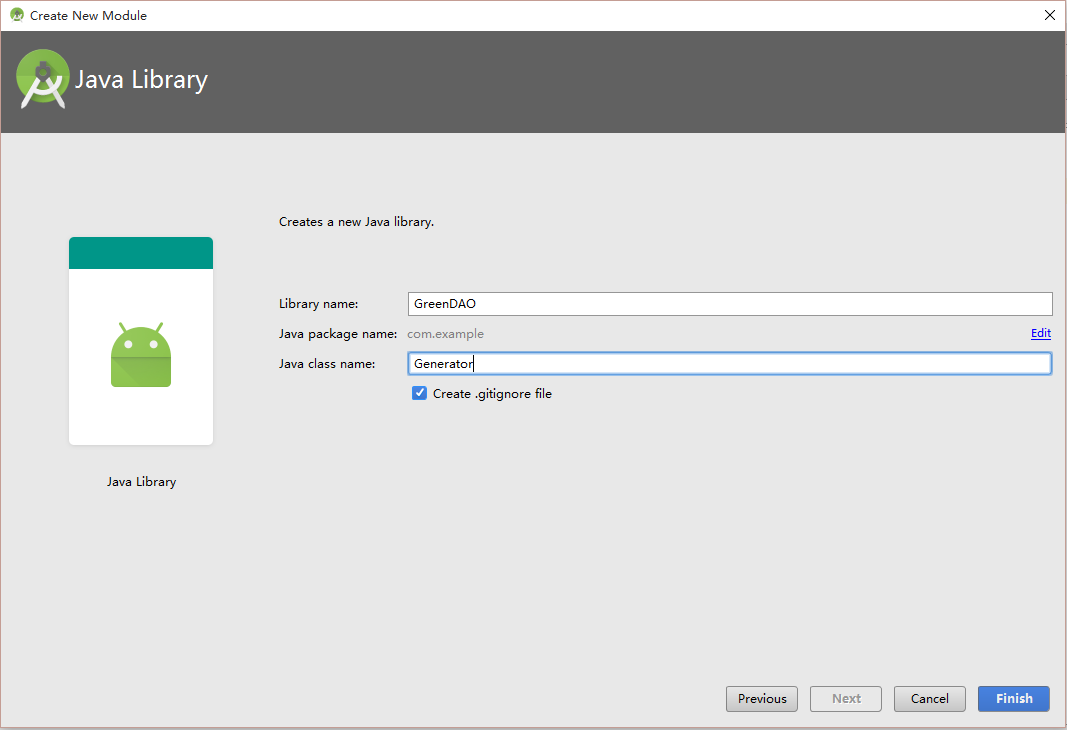
Task: Click Edit link for Java package name
Action: pyautogui.click(x=1040, y=334)
